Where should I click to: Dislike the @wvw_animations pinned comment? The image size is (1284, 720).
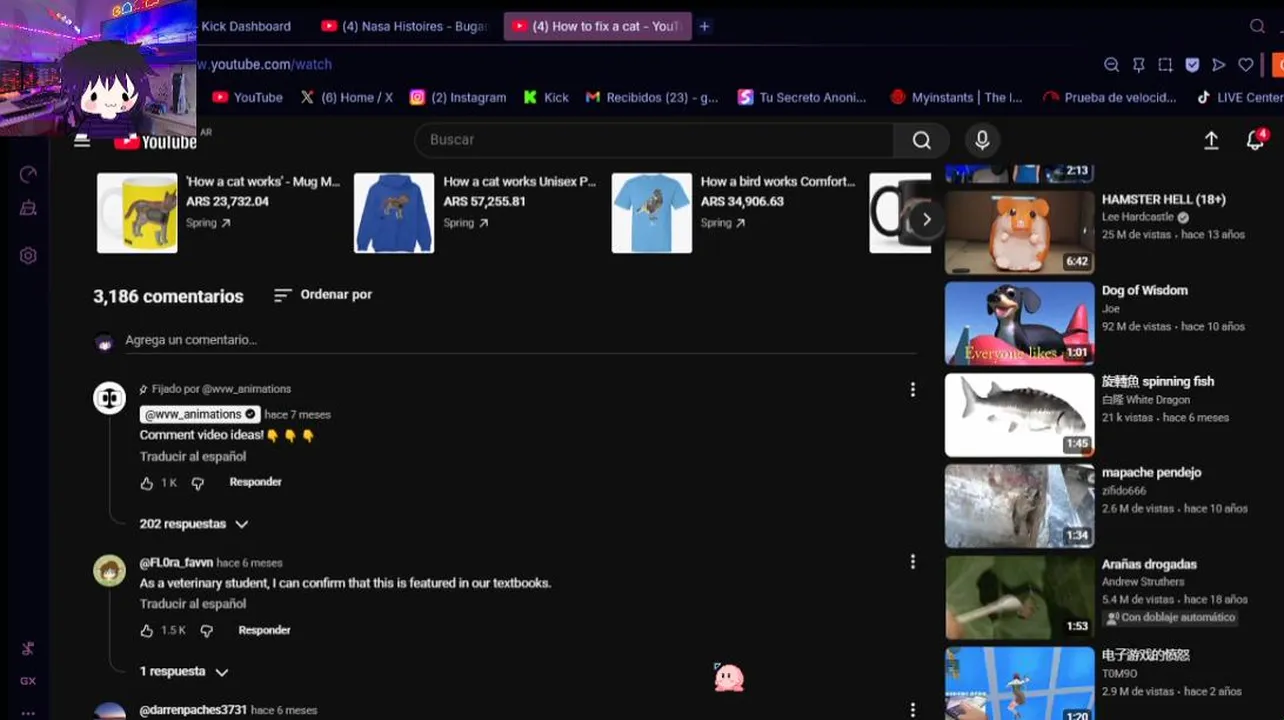[x=197, y=483]
